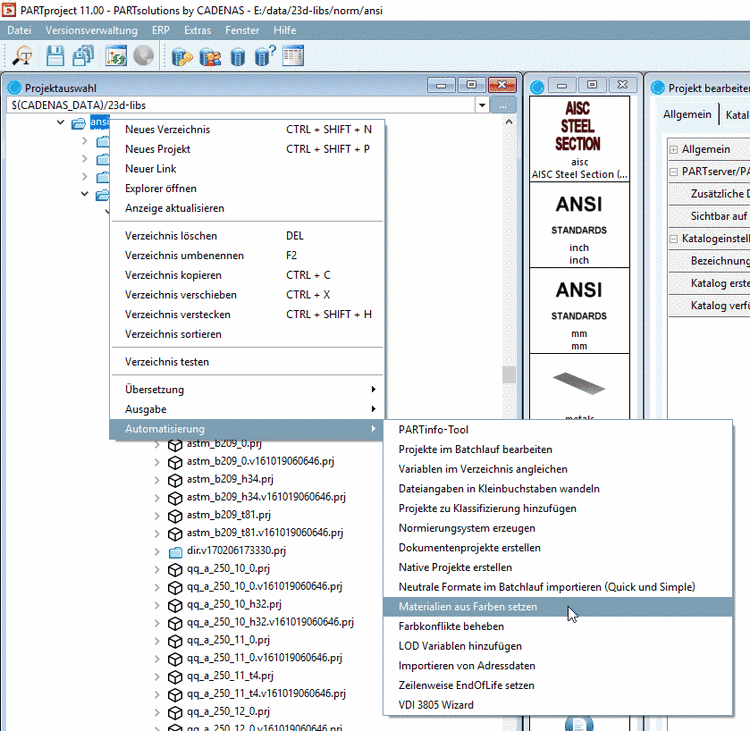The height and width of the screenshot is (731, 750).
Task: Expand the qq_a_250_10_0.prj tree row
Action: 157,569
